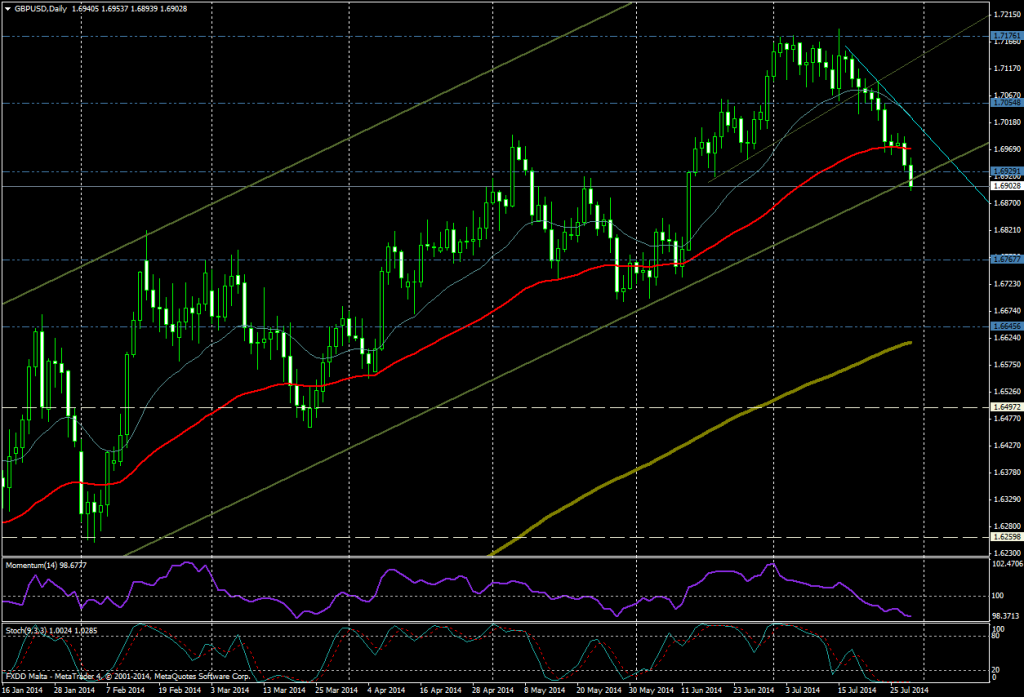
Task: Select the 1.71761 horizontal level price tag
Action: point(1005,36)
